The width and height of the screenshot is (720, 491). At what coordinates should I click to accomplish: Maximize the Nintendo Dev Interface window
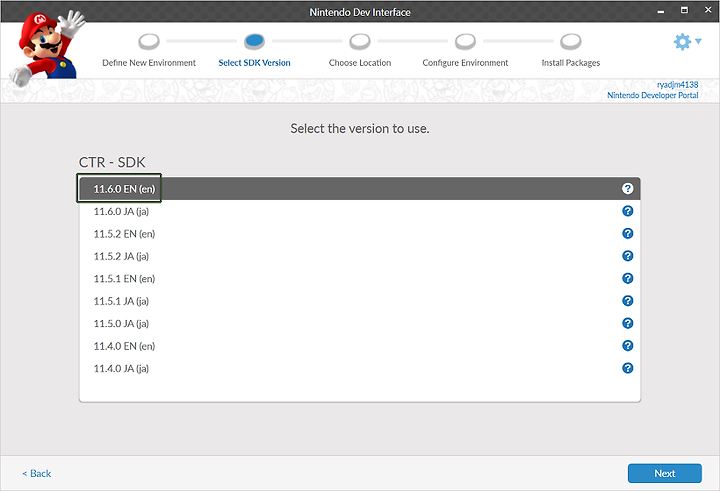click(x=684, y=10)
